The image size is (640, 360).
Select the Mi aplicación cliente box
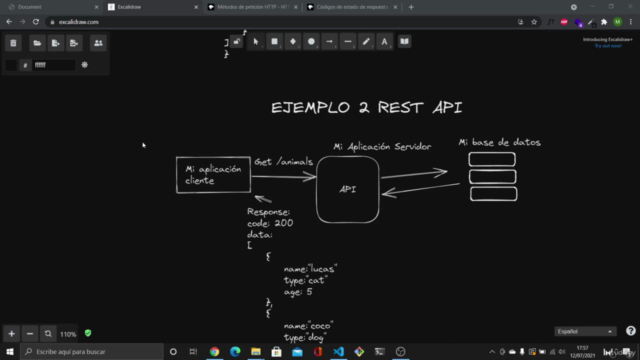point(213,175)
